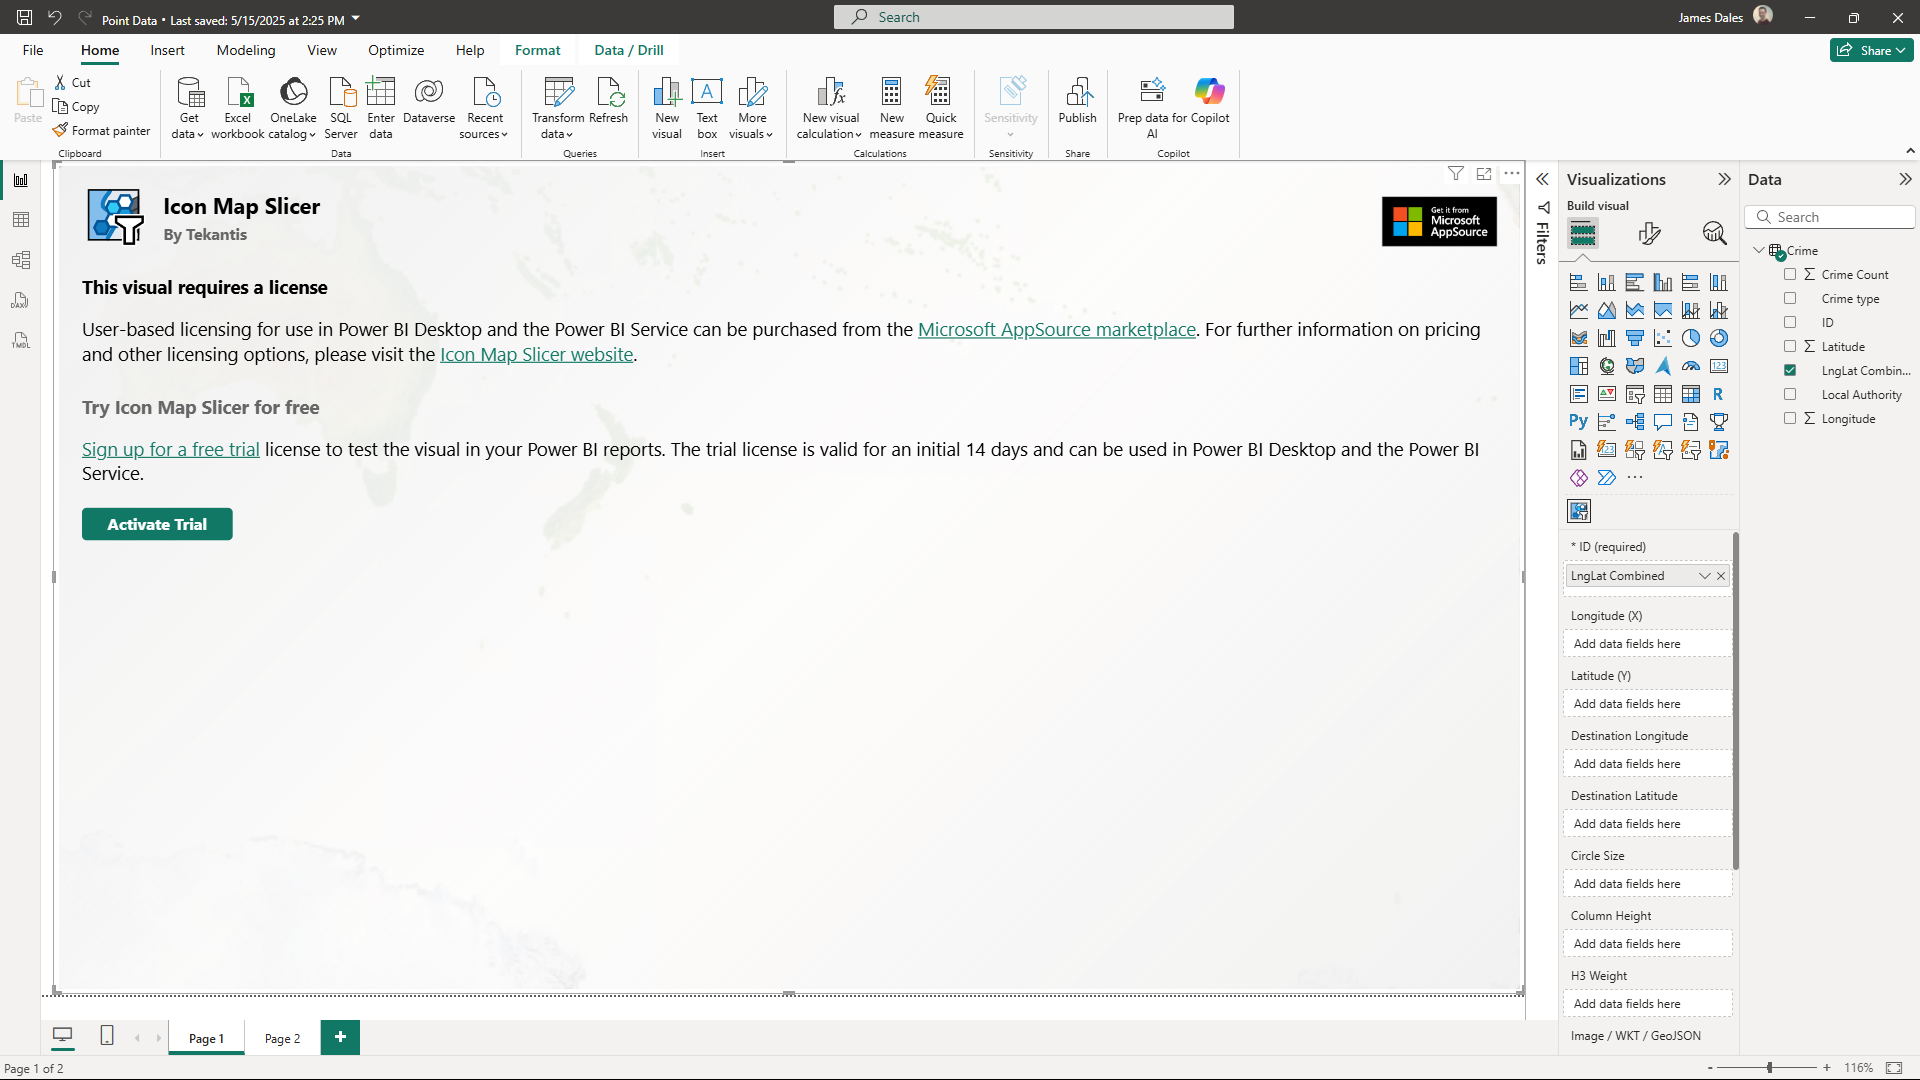Uncheck the LngLat Combined field checkbox

1790,370
